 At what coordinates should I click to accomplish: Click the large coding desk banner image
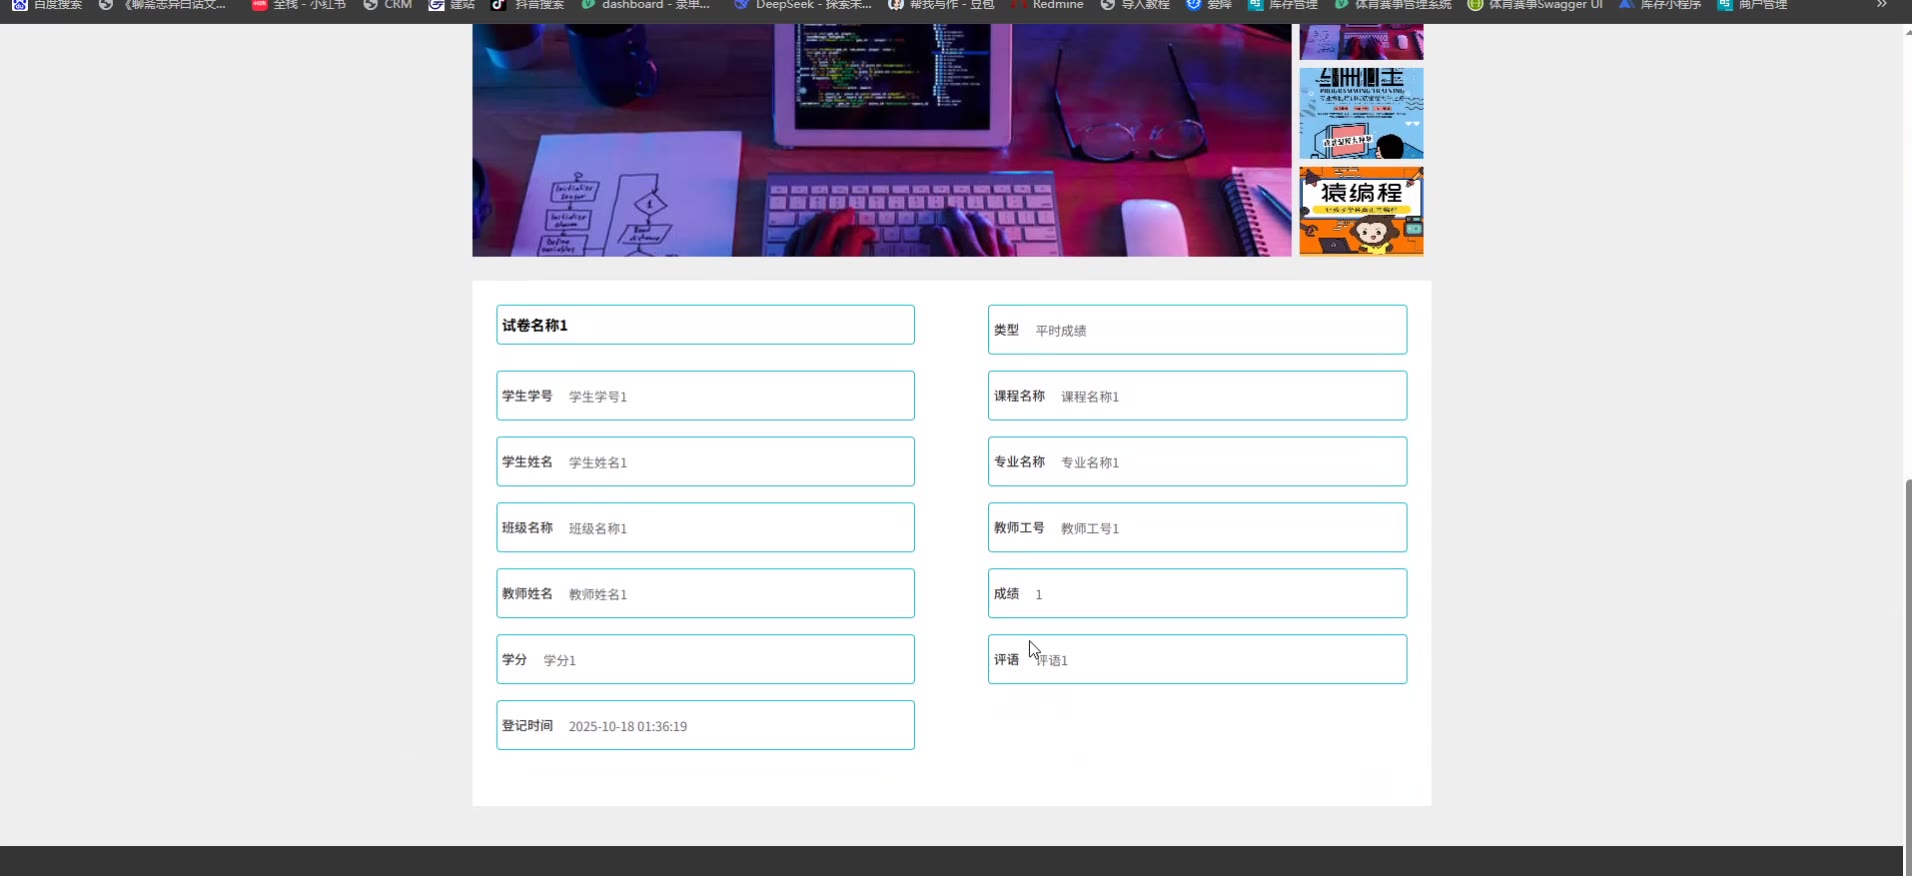coord(881,140)
